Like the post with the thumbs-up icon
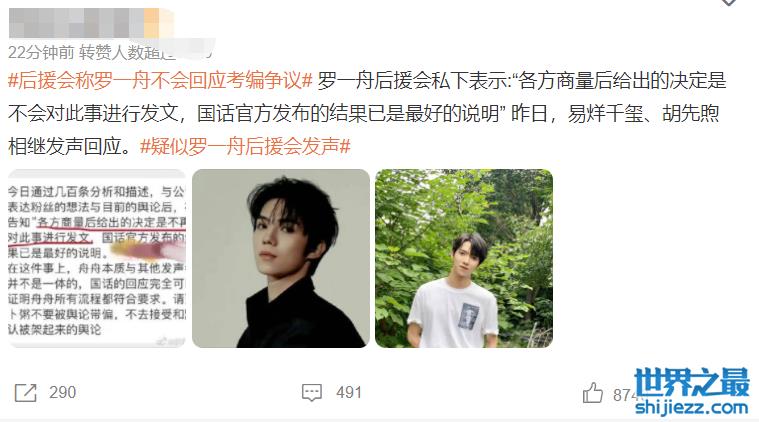Screen dimensions: 759x422 point(592,393)
